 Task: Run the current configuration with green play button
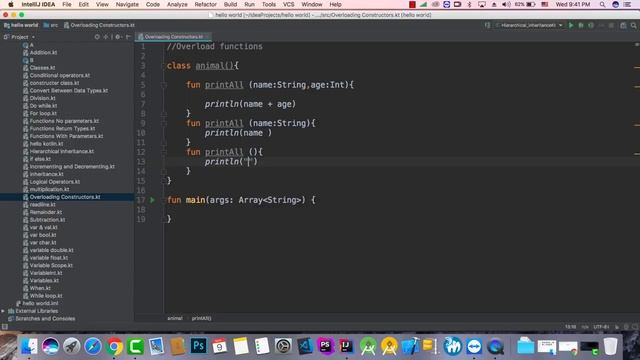click(571, 25)
